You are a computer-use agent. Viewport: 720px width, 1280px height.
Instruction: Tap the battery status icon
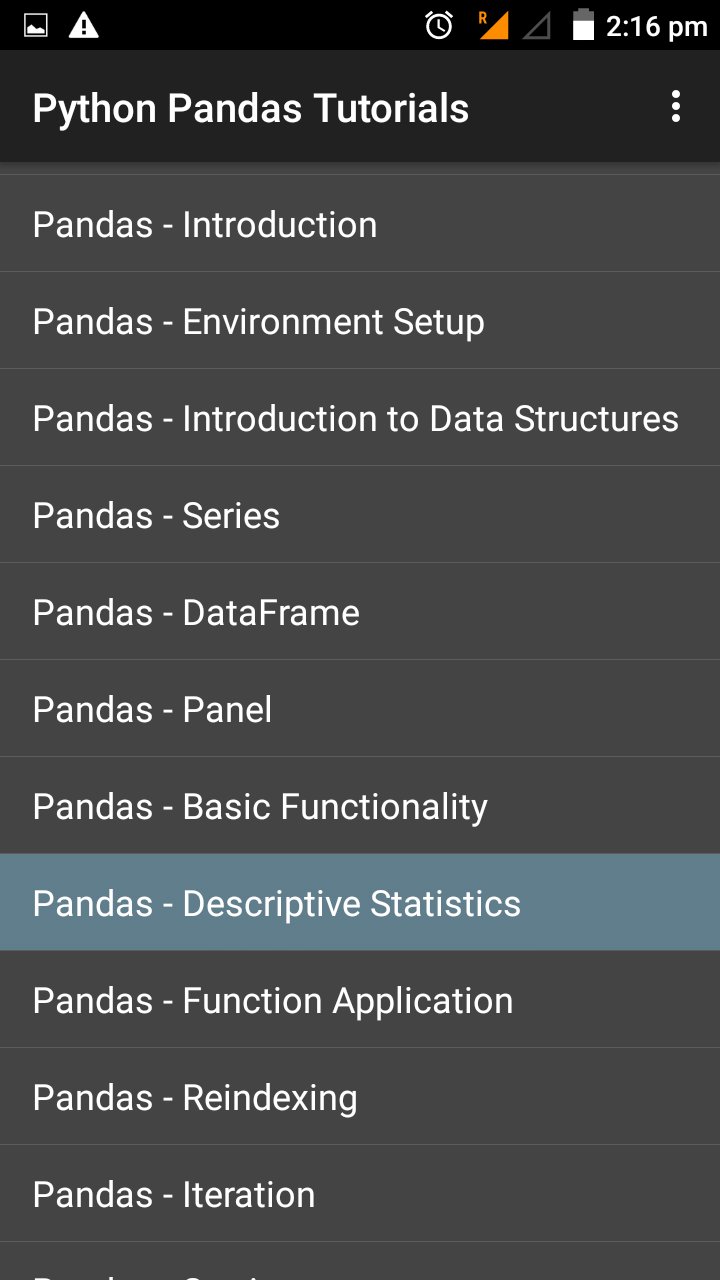pyautogui.click(x=583, y=25)
